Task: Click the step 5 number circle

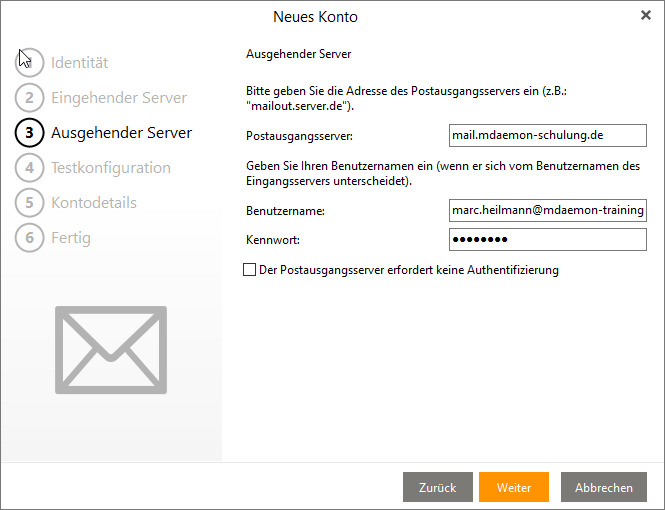Action: (30, 203)
